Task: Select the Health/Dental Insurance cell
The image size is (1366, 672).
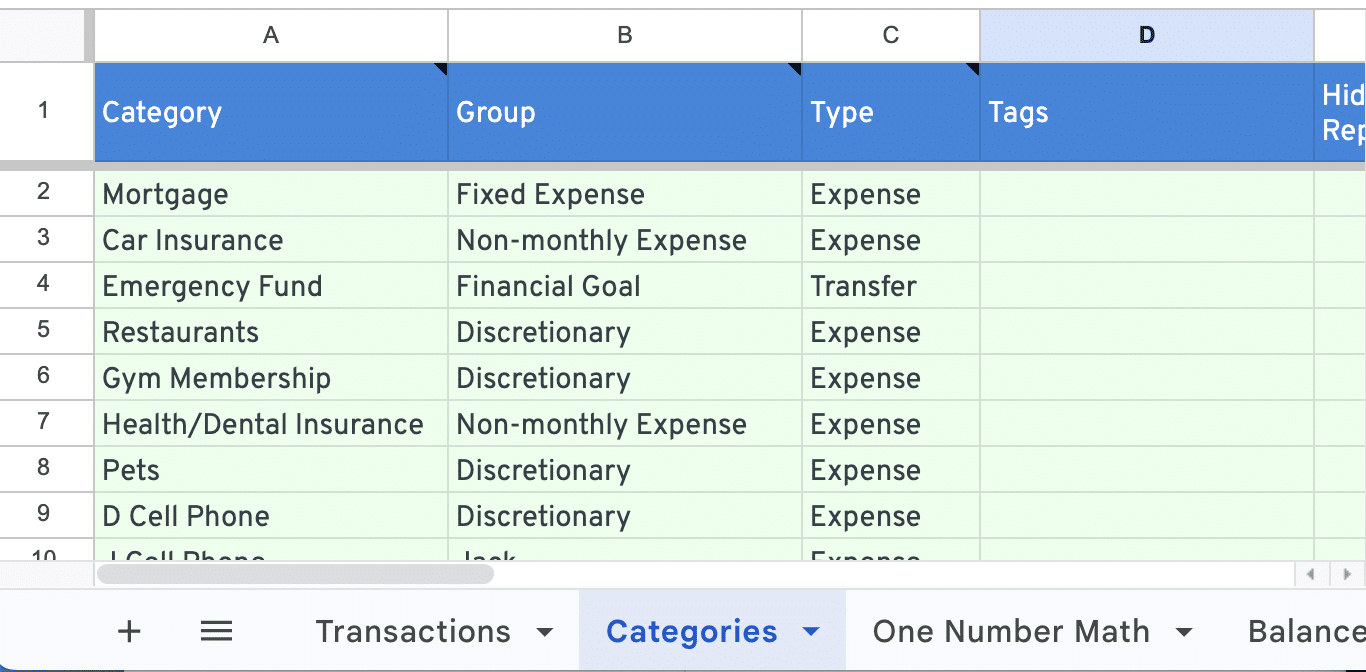Action: [271, 424]
